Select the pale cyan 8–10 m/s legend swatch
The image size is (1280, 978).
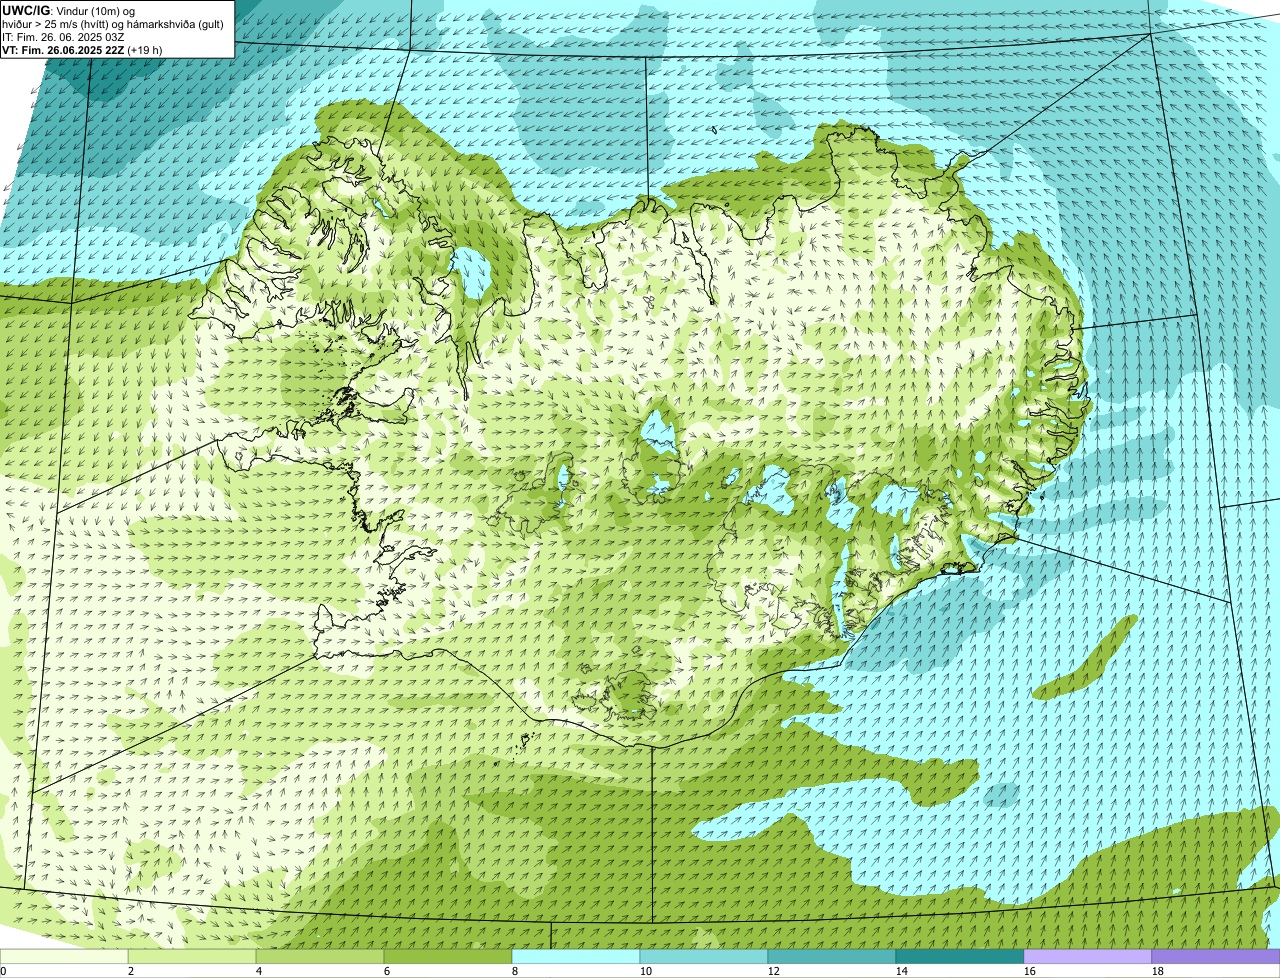point(576,956)
